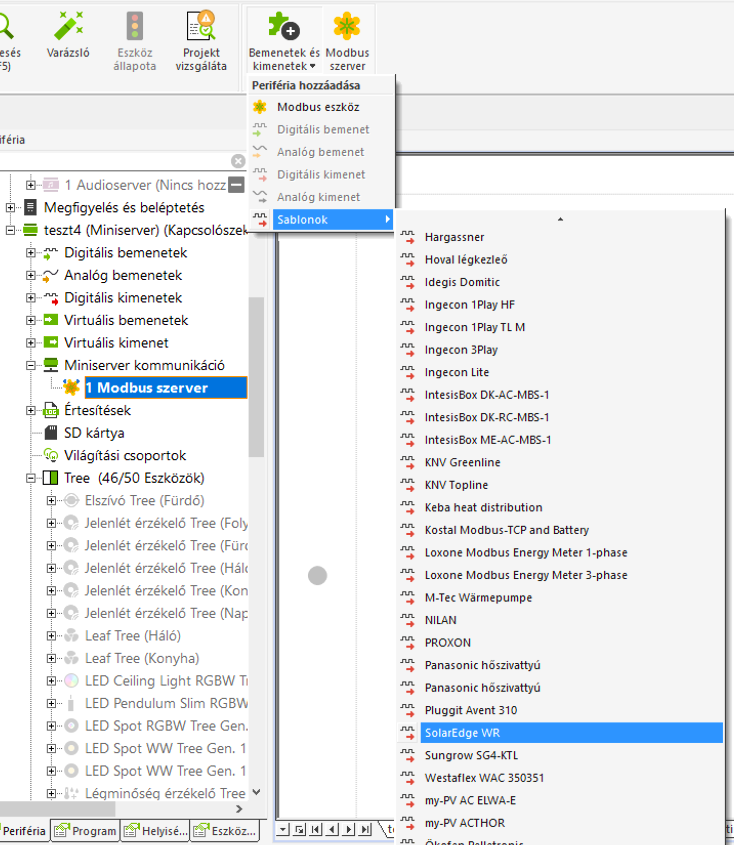Choose Analóg bemenet menu entry

[322, 152]
